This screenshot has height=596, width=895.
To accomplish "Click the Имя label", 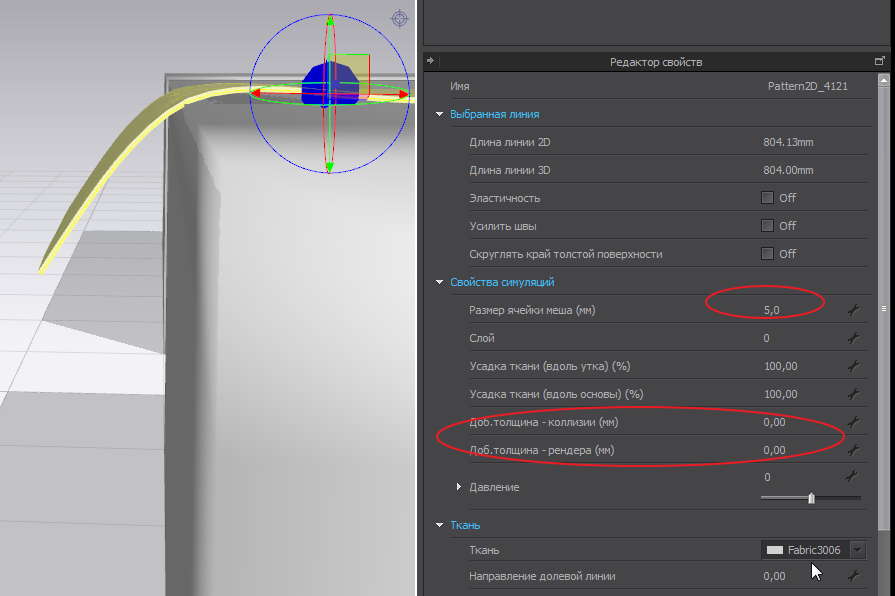I will 459,86.
